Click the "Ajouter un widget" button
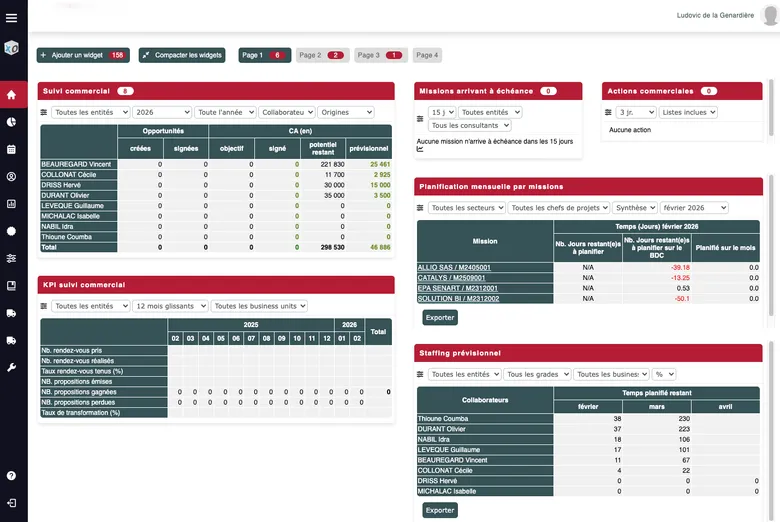This screenshot has width=780, height=522. coord(83,55)
